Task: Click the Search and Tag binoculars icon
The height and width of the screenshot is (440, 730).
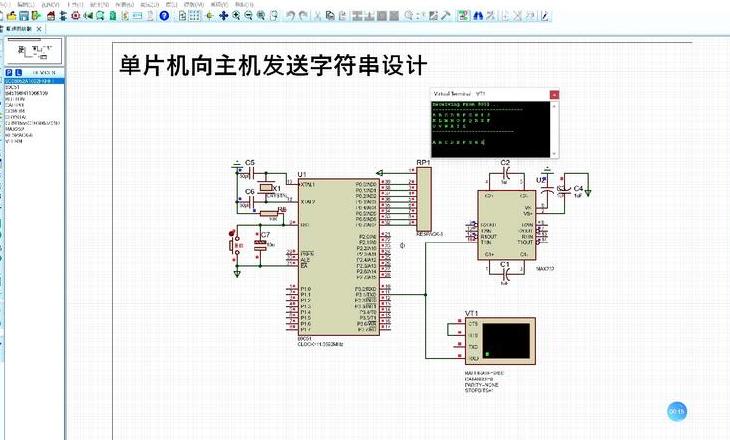Action: tap(478, 16)
